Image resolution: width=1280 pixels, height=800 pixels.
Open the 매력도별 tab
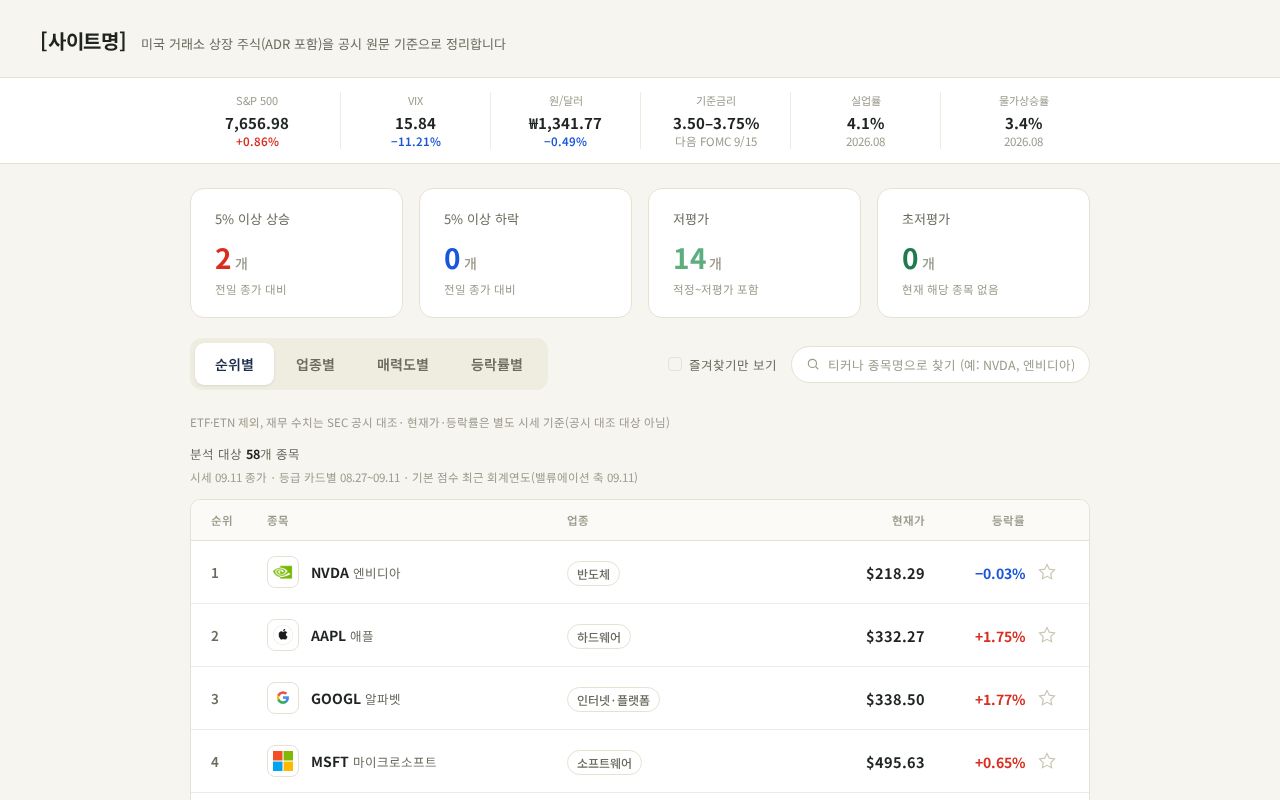403,364
